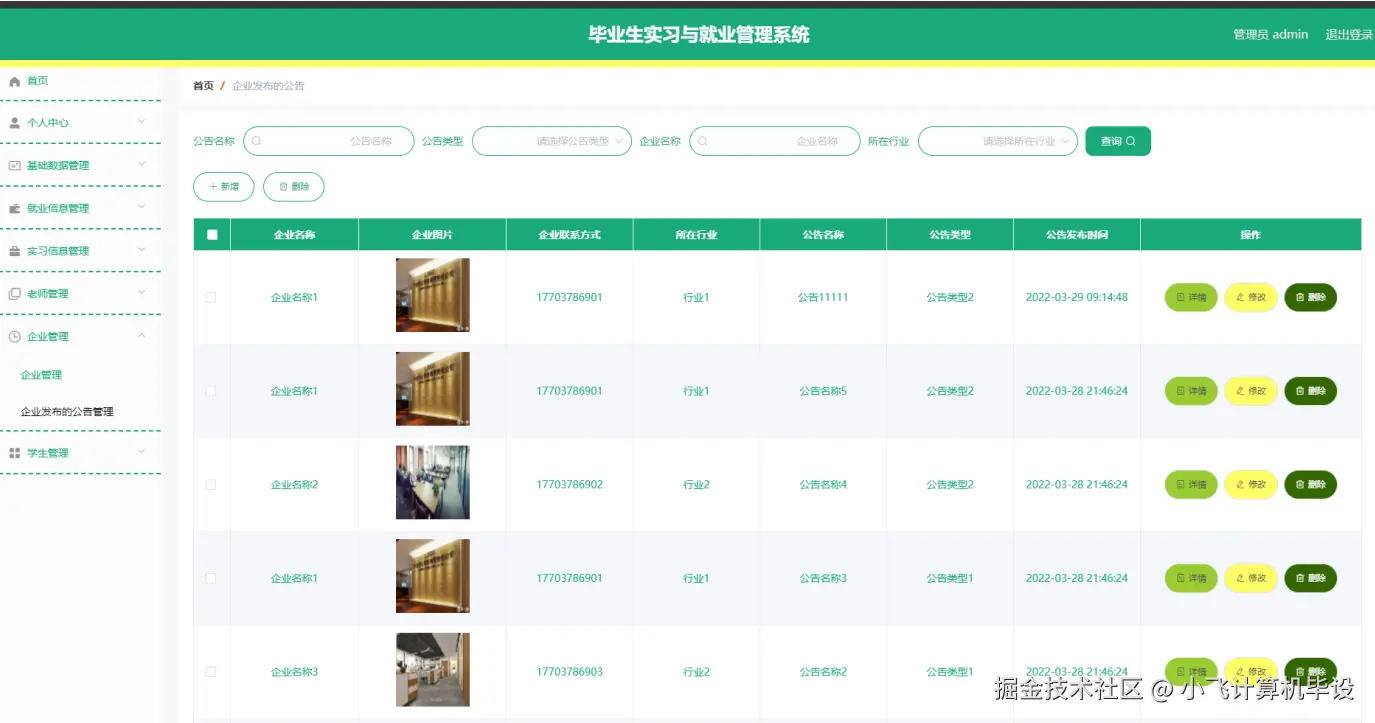Click 修改 for row 公告11111
This screenshot has width=1375, height=723.
pyautogui.click(x=1251, y=297)
